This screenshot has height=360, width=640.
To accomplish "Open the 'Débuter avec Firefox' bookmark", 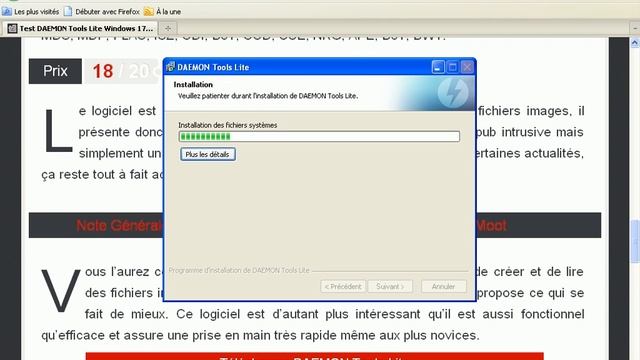I will (x=102, y=11).
